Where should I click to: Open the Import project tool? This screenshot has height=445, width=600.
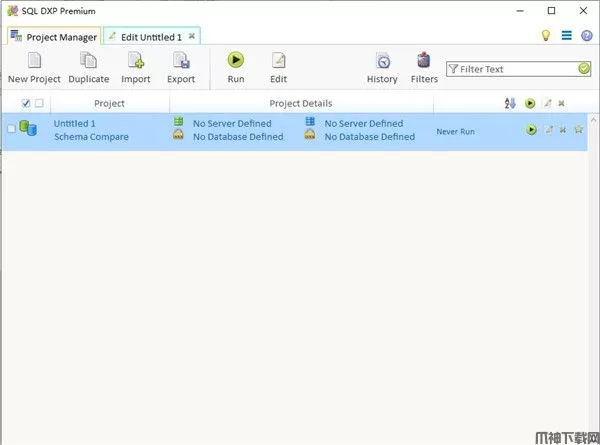click(135, 68)
